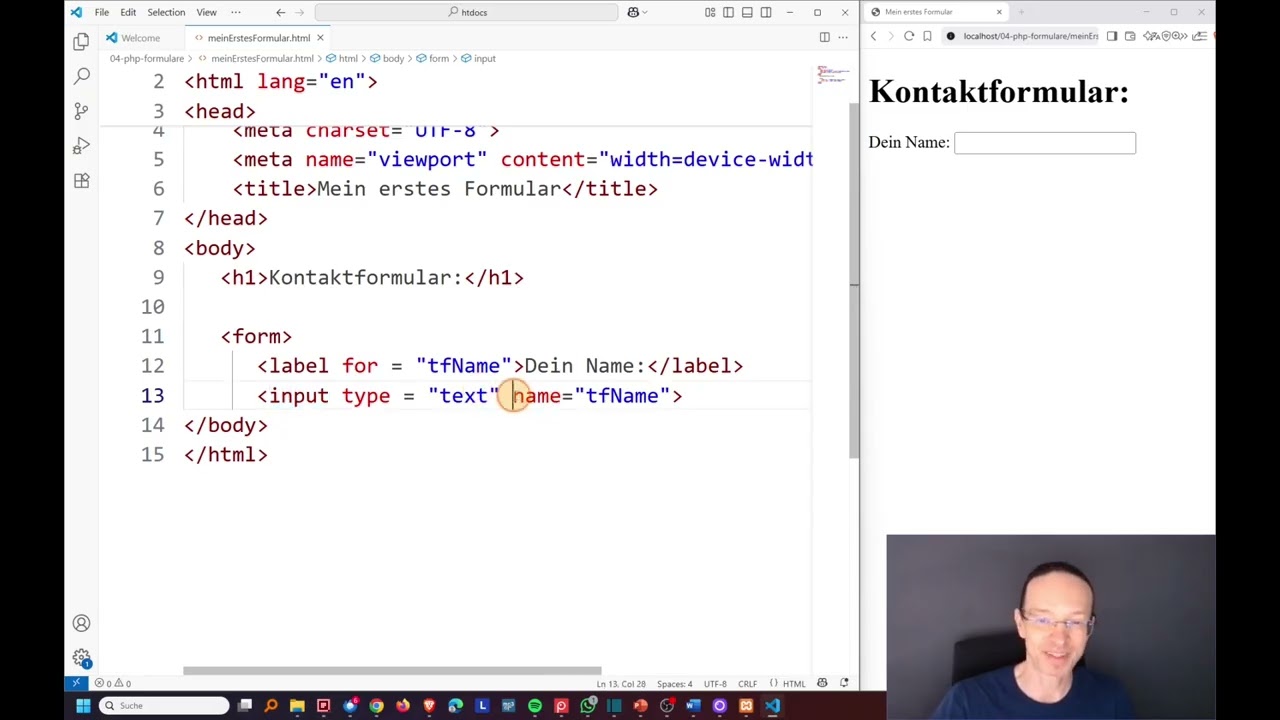Open the Explorer view in the activity bar
Image resolution: width=1280 pixels, height=720 pixels.
click(81, 41)
